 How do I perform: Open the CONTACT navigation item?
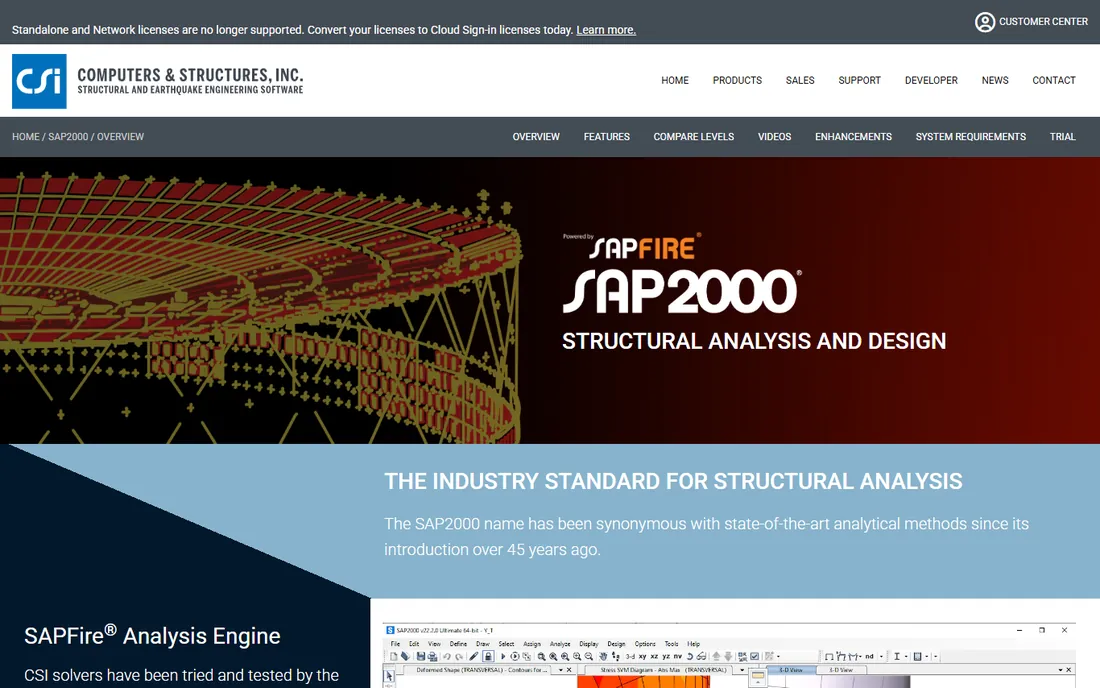pos(1054,81)
